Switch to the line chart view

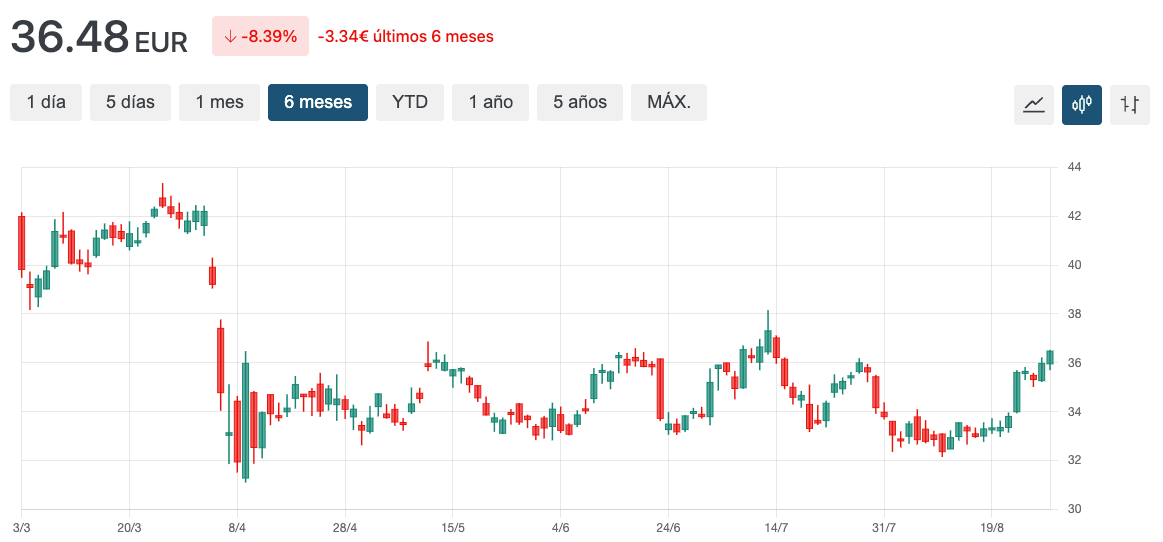(x=1034, y=104)
